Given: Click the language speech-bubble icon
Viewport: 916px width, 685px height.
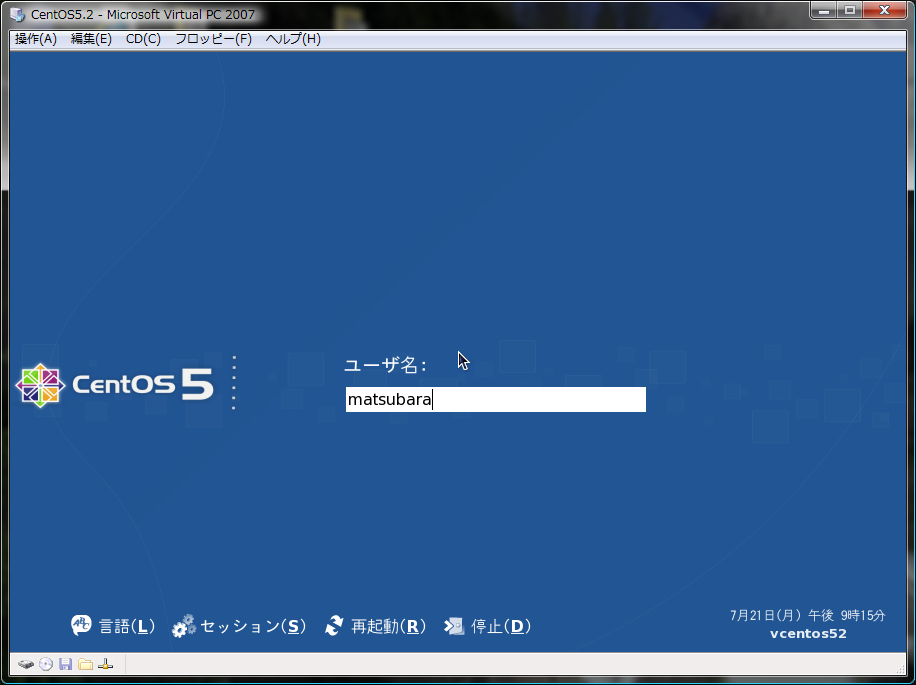Looking at the screenshot, I should [81, 625].
